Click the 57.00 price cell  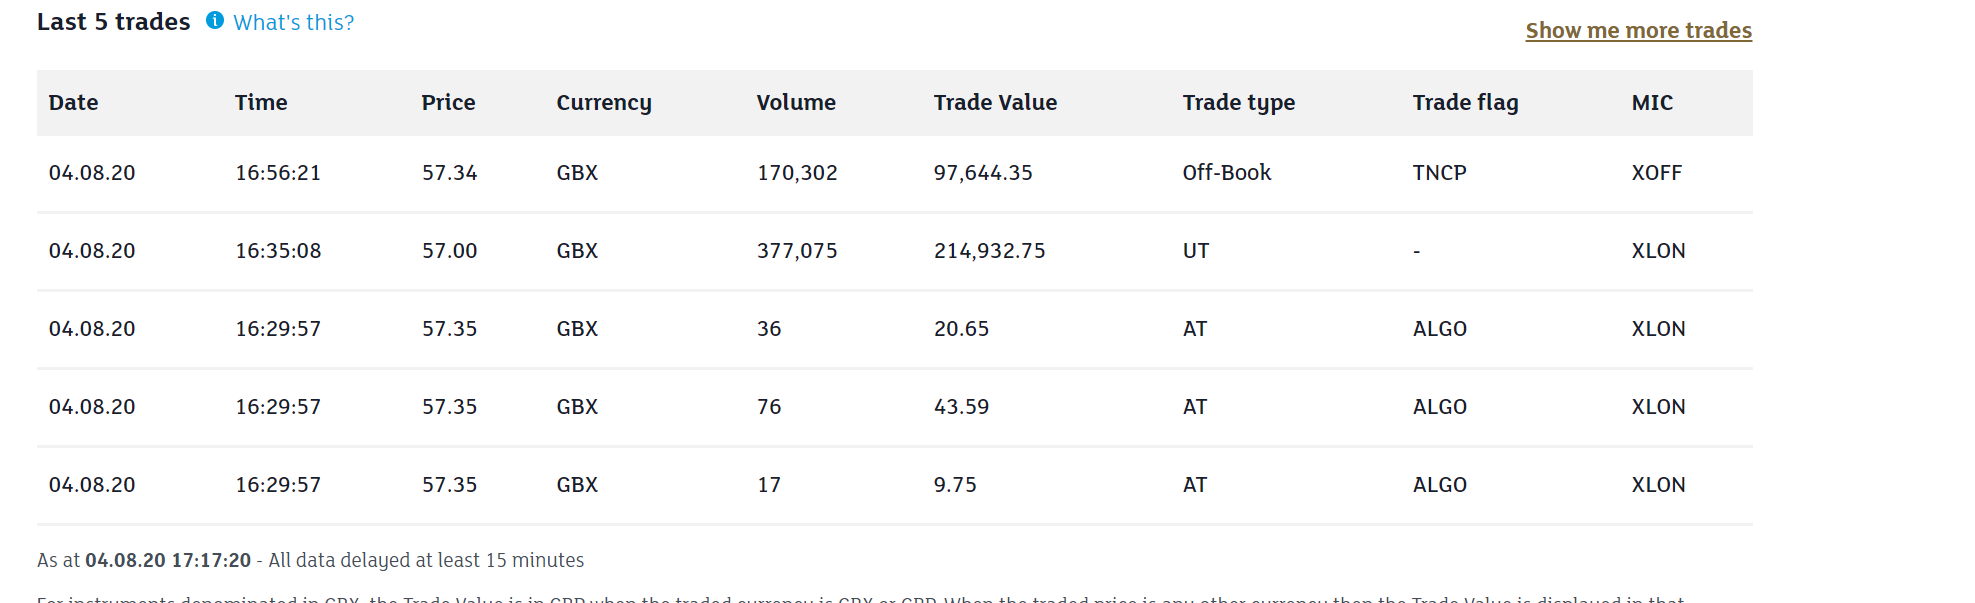[x=449, y=251]
